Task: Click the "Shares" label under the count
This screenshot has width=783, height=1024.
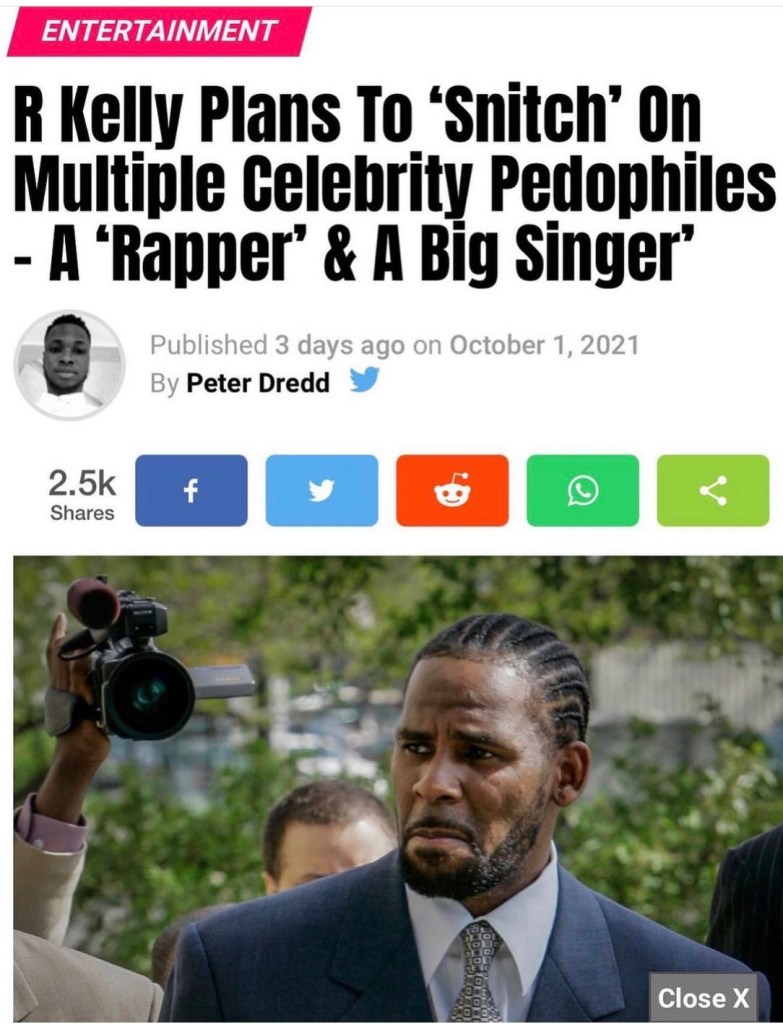Action: point(82,513)
